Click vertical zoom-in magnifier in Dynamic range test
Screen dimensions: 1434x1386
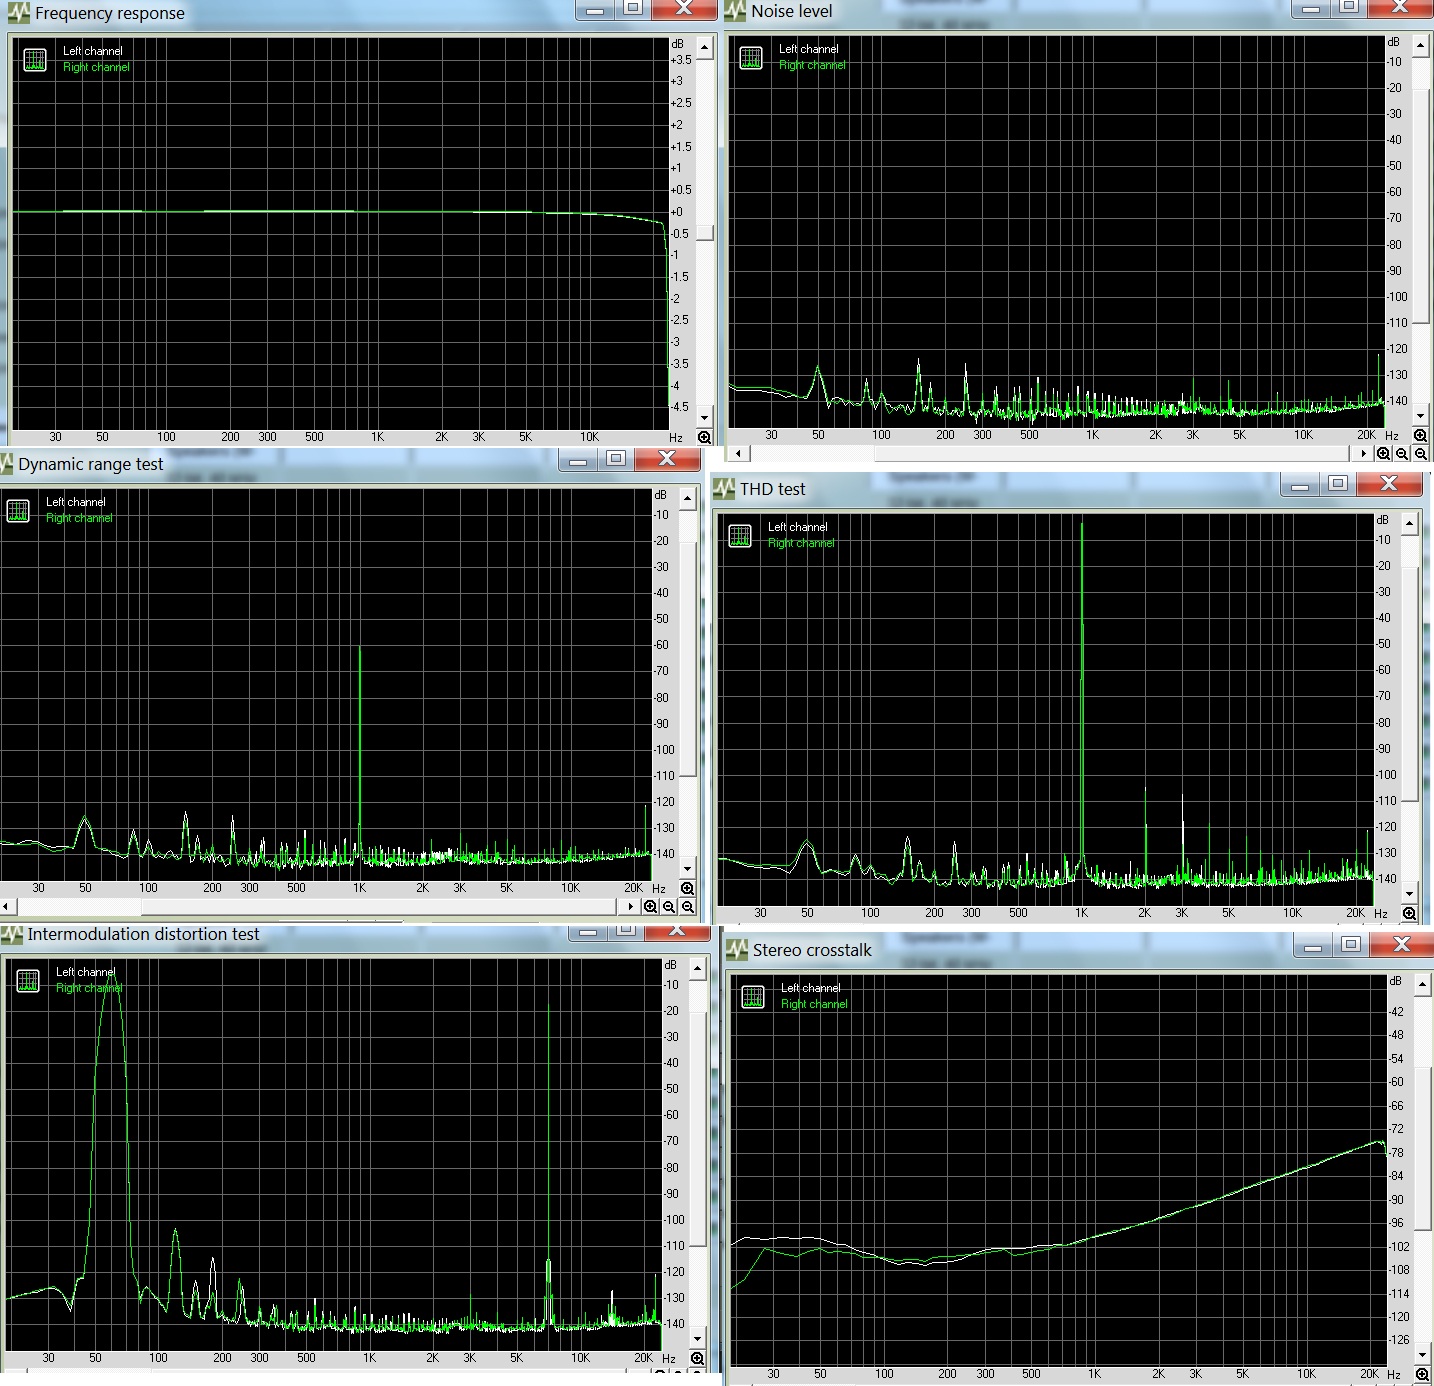(x=688, y=889)
